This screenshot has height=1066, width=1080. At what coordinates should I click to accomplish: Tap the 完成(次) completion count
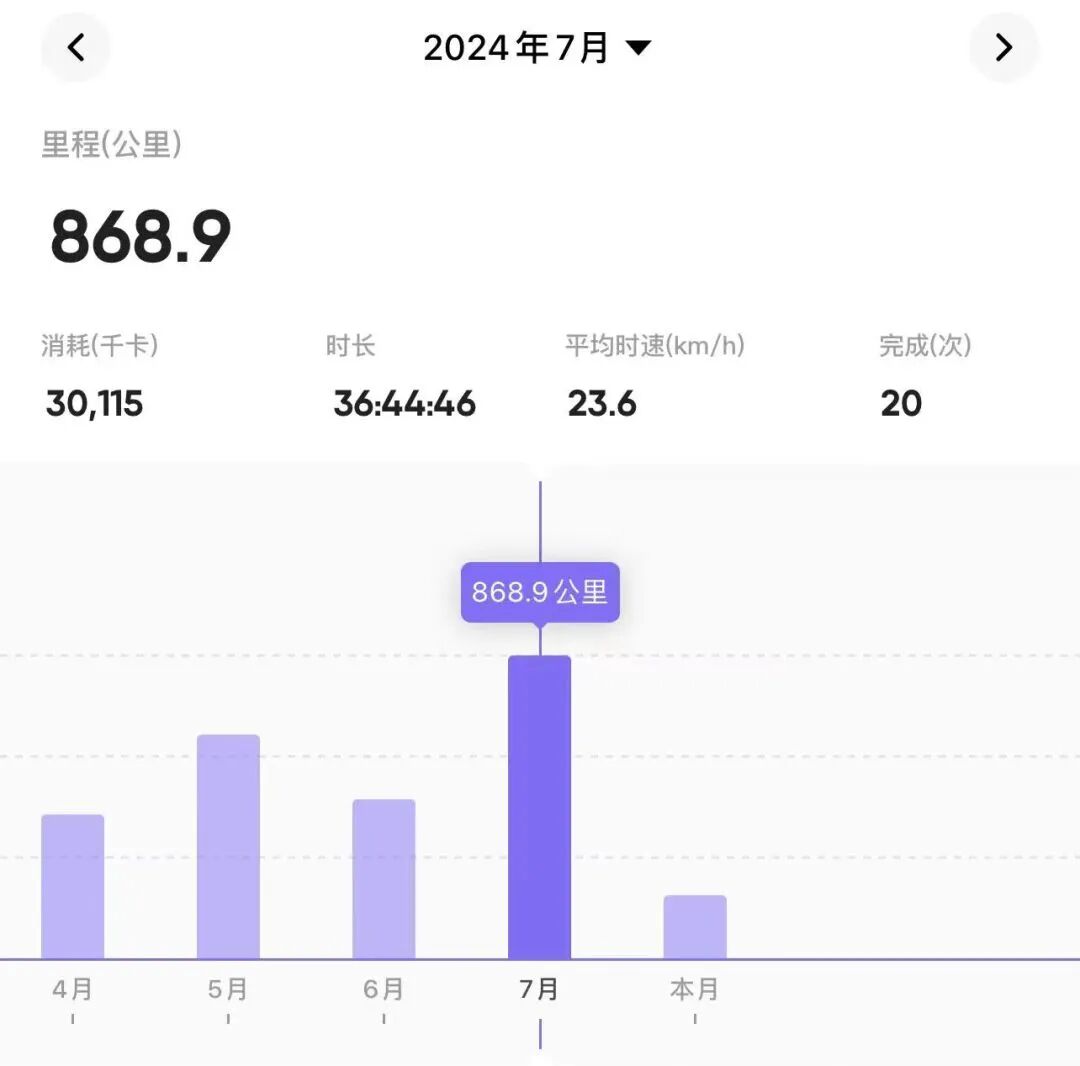click(x=925, y=346)
